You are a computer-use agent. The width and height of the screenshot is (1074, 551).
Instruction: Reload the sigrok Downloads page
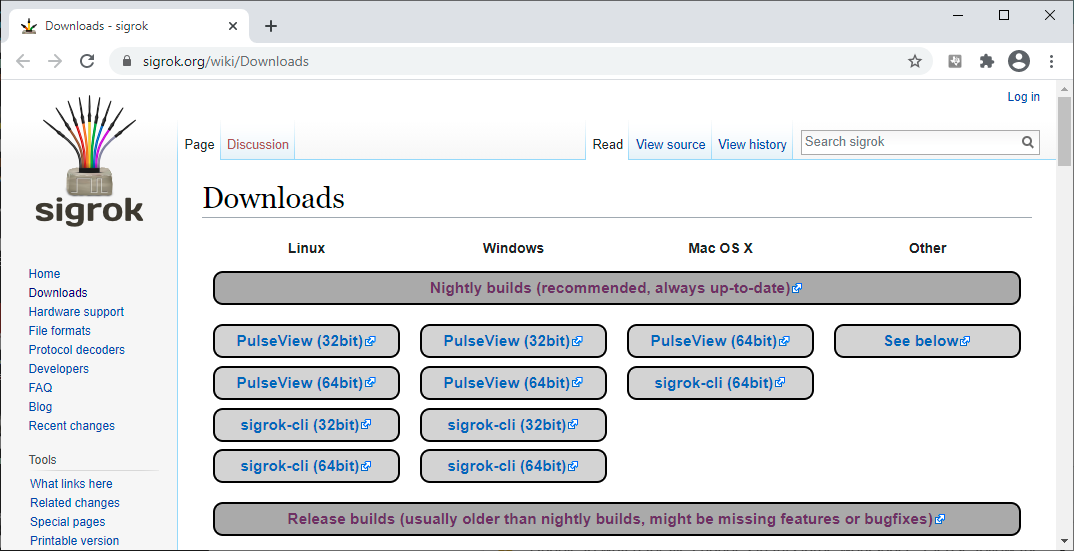pos(87,61)
